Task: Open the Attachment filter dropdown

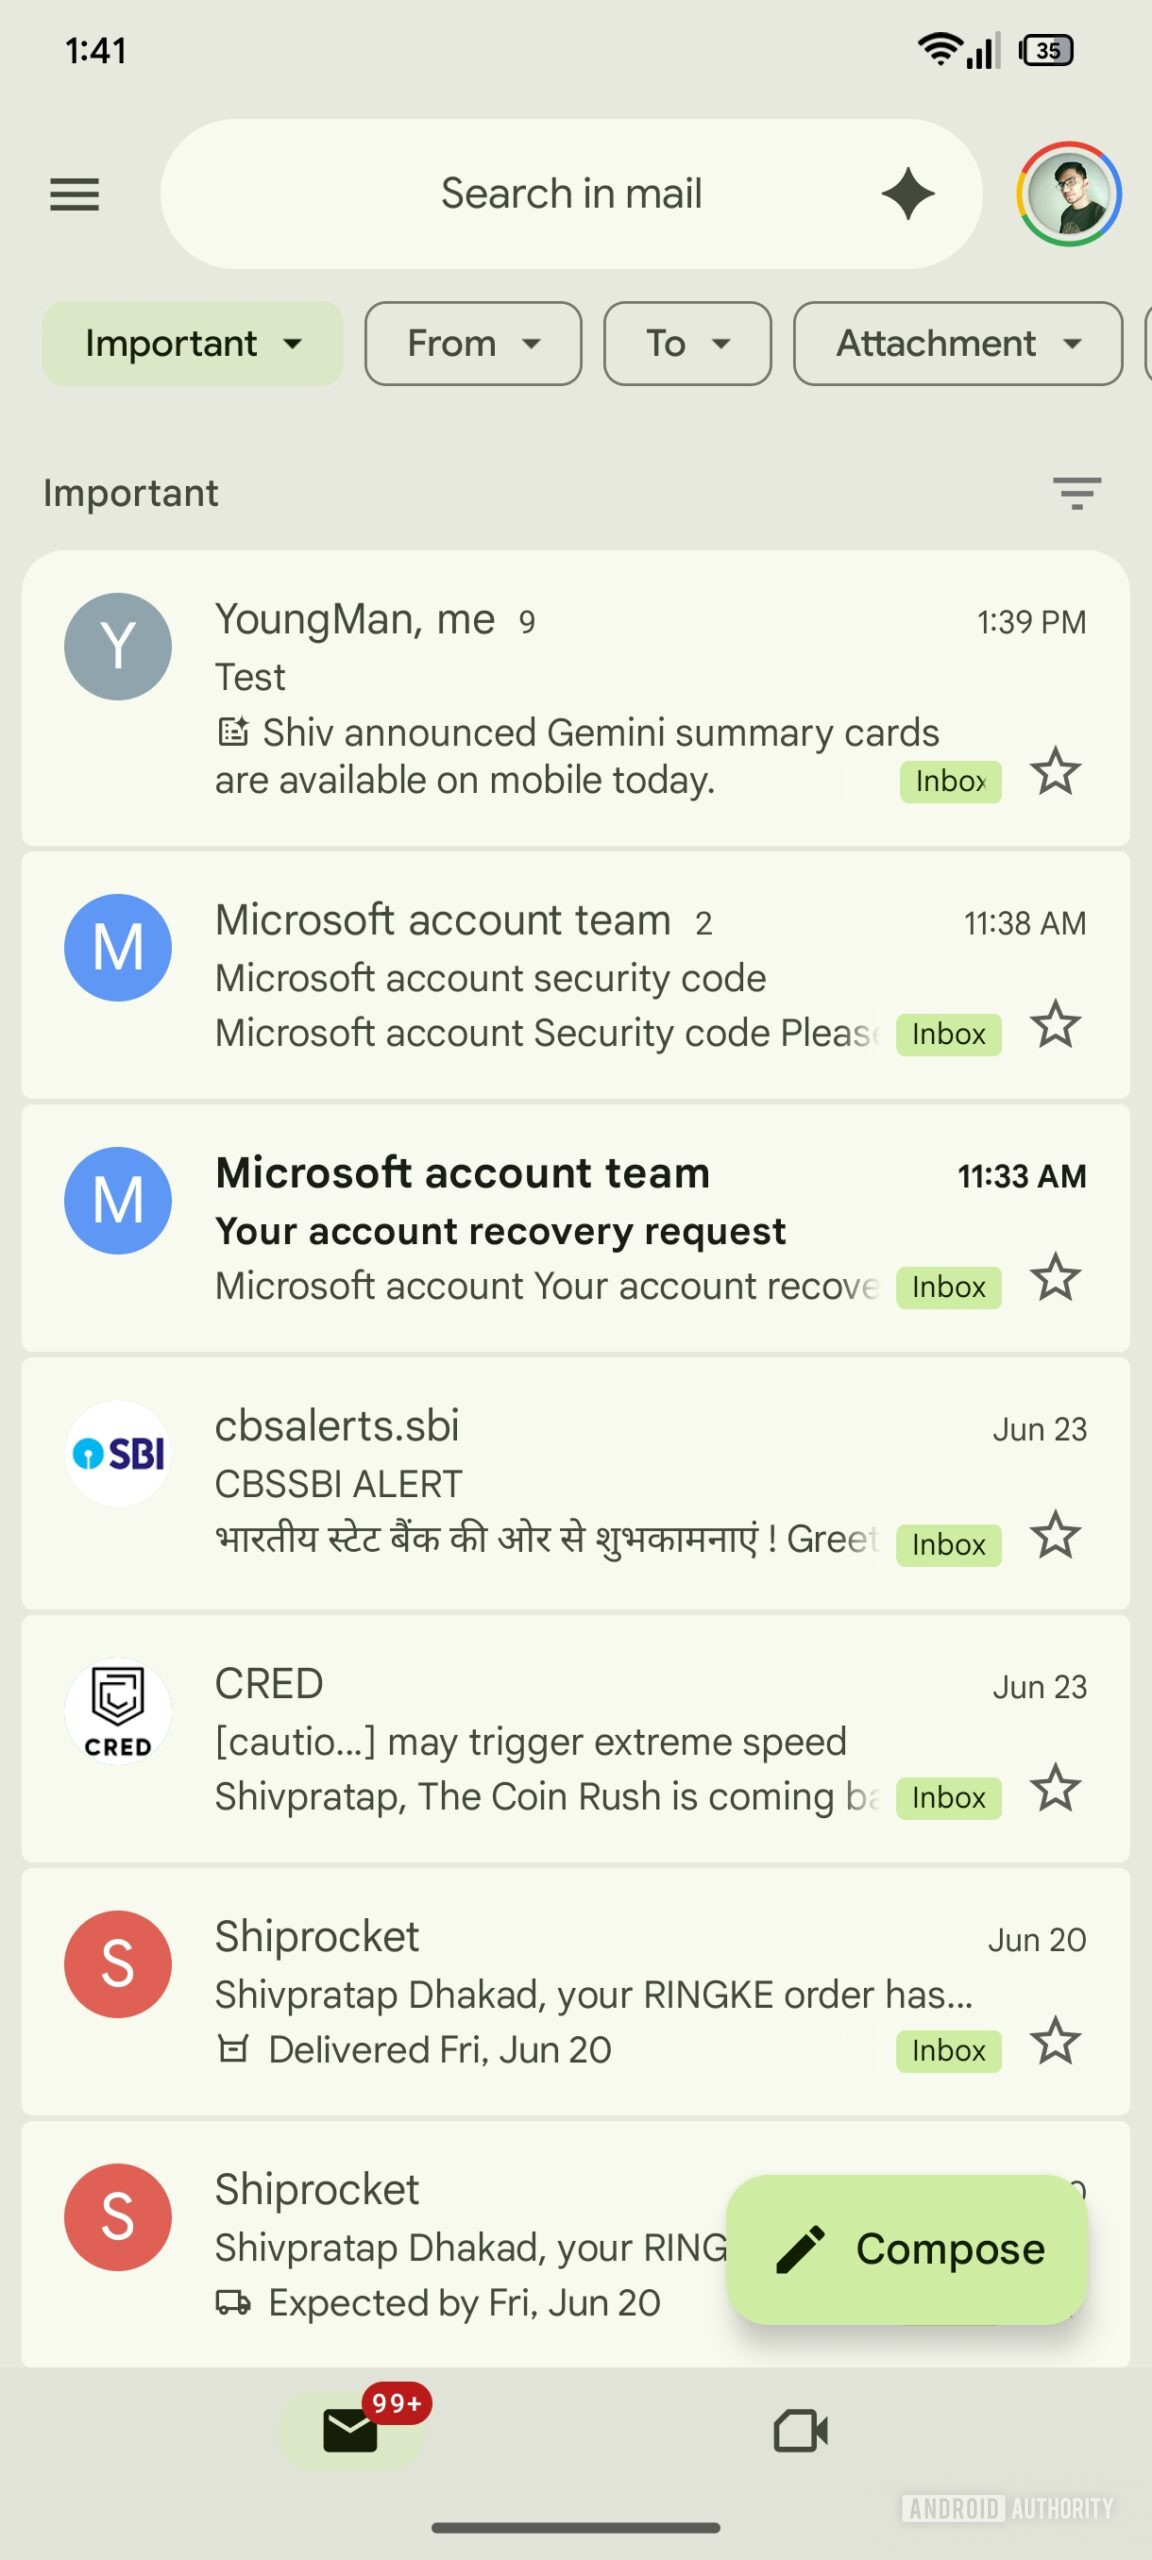Action: 957,344
